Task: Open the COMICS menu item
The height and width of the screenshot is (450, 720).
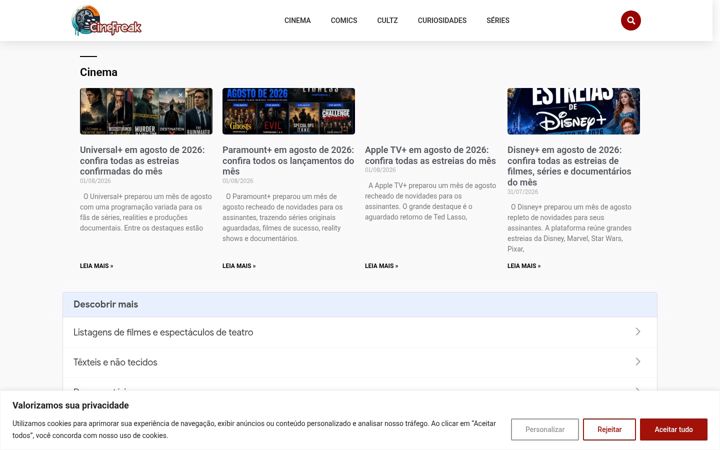Action: pyautogui.click(x=344, y=20)
